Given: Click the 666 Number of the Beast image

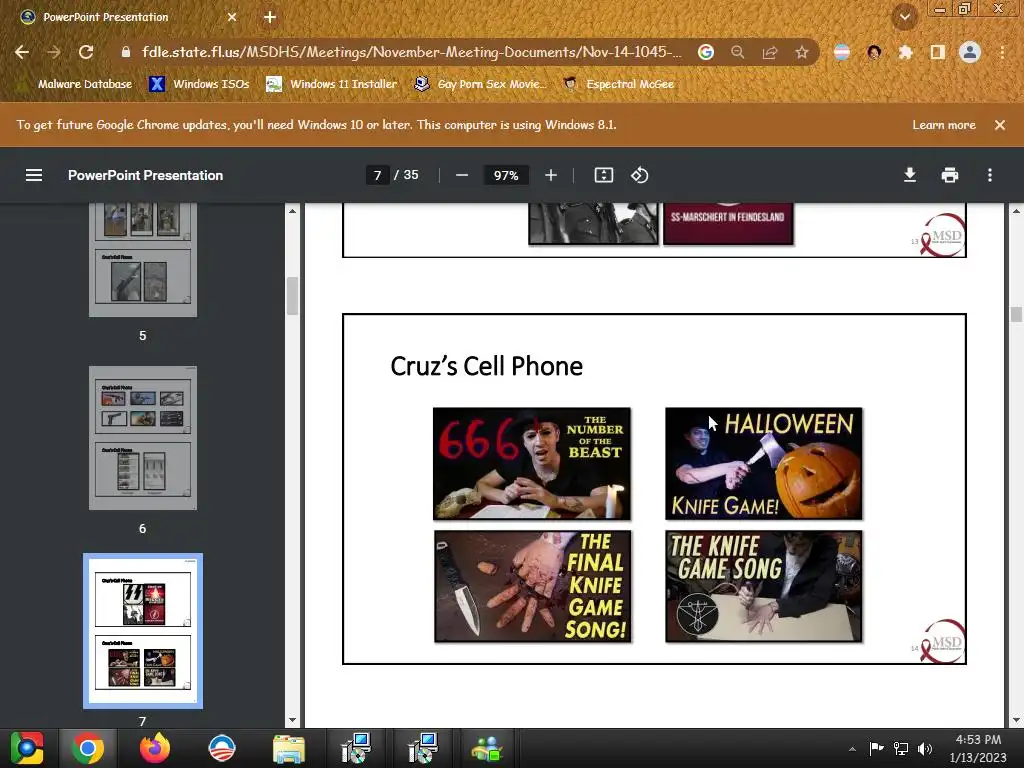Looking at the screenshot, I should pos(532,464).
